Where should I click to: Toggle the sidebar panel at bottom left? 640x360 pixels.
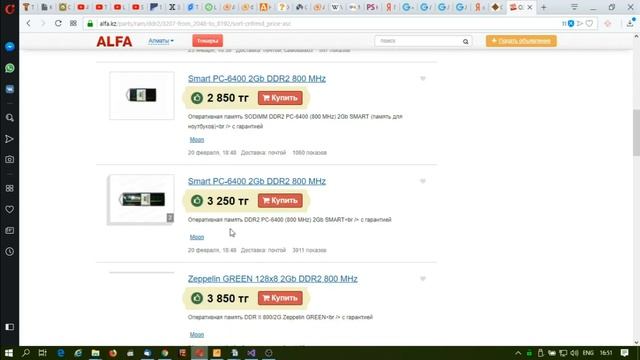10,327
